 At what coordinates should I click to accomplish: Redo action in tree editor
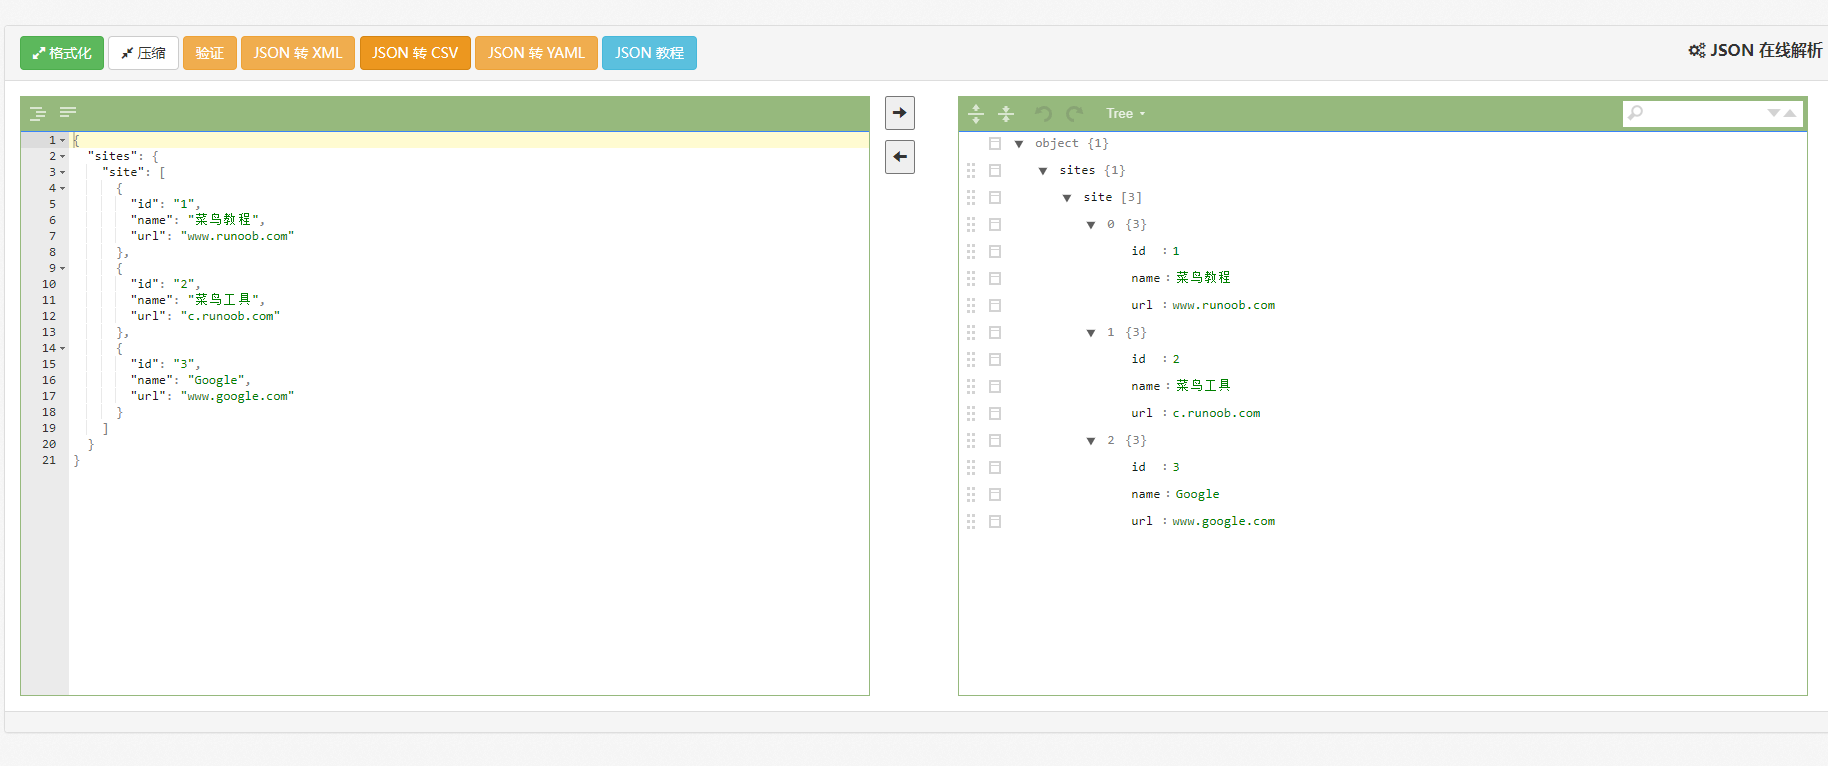tap(1075, 113)
